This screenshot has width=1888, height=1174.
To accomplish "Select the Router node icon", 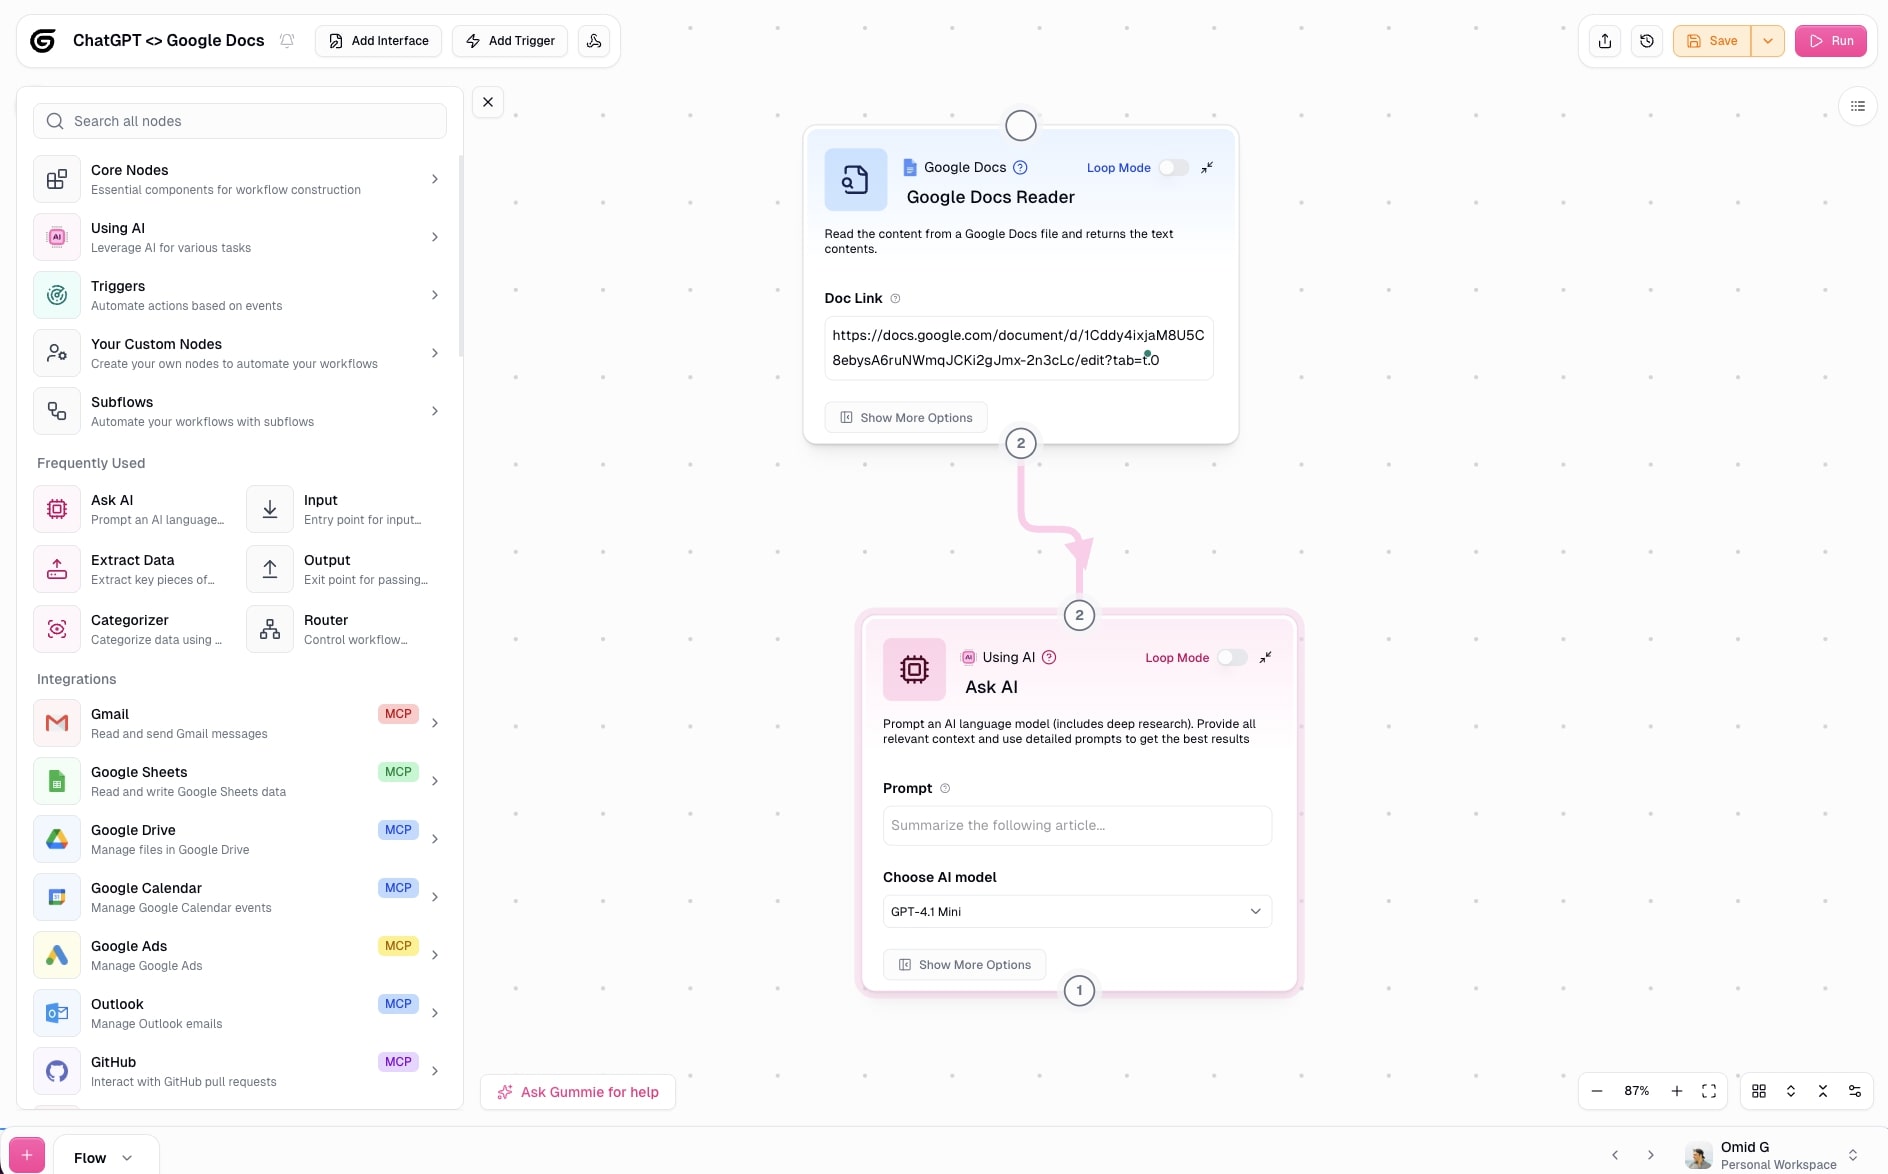I will click(268, 629).
